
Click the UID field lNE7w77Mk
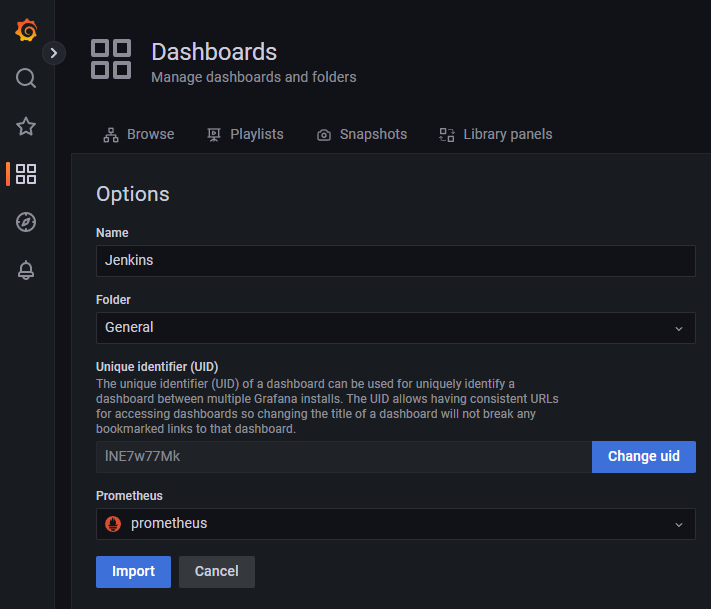pos(344,457)
